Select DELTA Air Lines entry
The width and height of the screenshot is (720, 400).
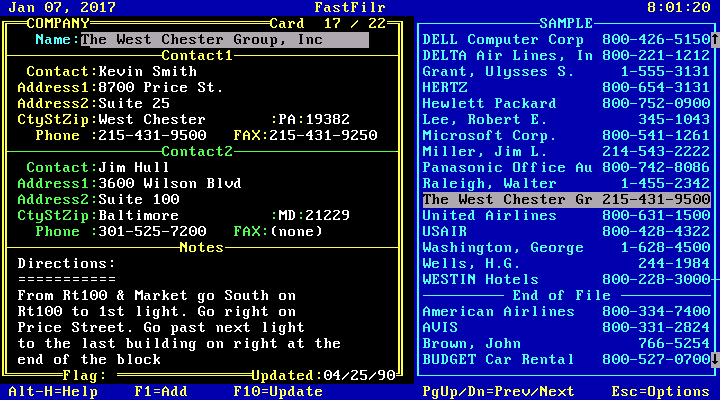point(566,56)
